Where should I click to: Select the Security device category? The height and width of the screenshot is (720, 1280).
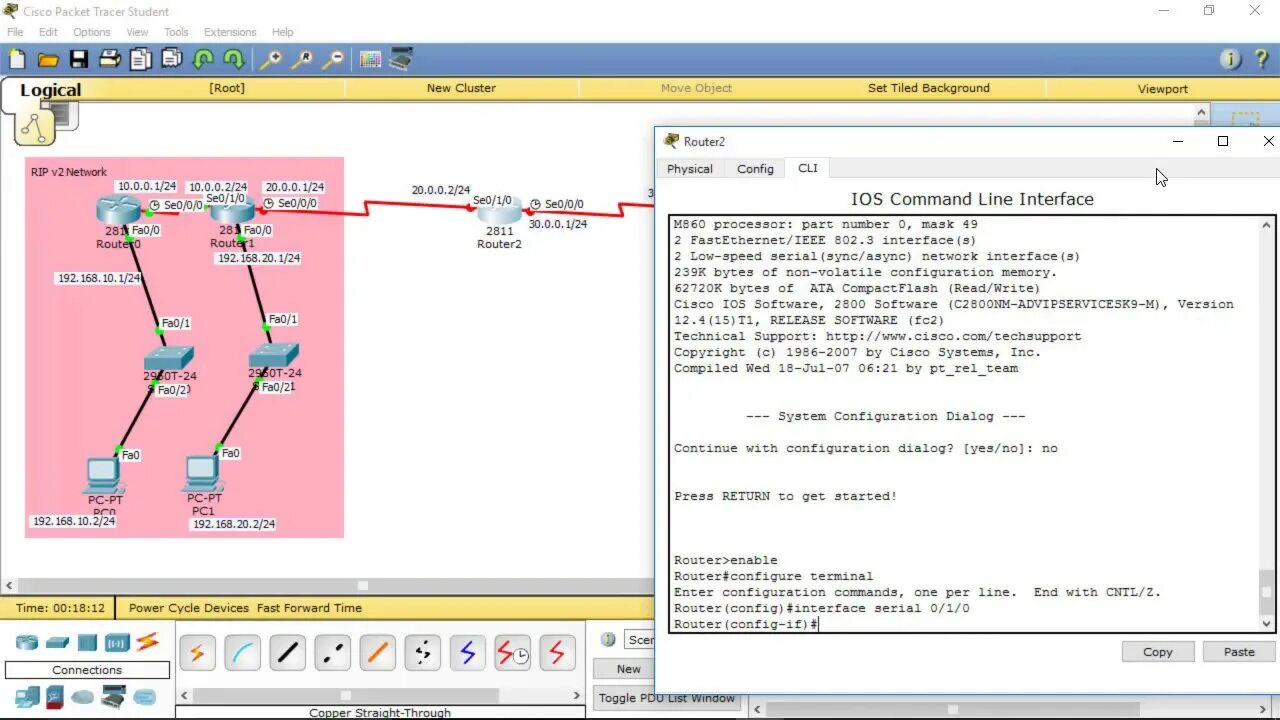coord(55,696)
